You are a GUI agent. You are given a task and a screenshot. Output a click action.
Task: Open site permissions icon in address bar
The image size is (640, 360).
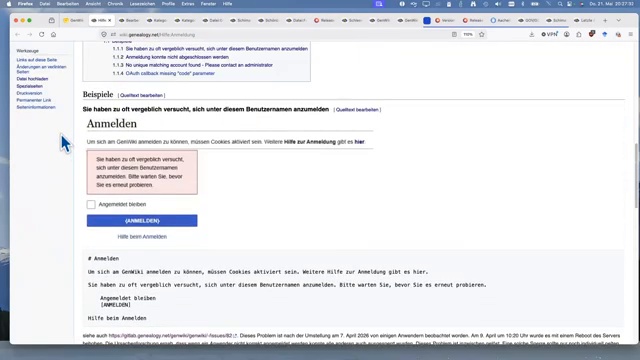tap(113, 35)
